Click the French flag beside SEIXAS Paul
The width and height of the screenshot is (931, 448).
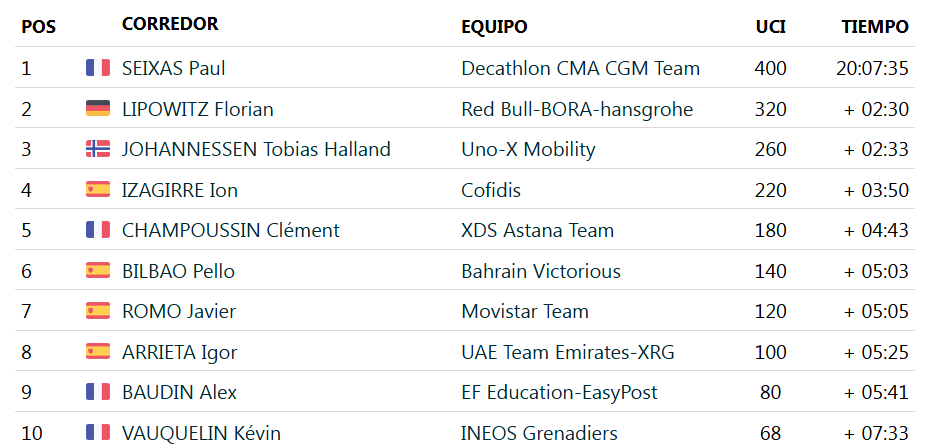(x=98, y=68)
